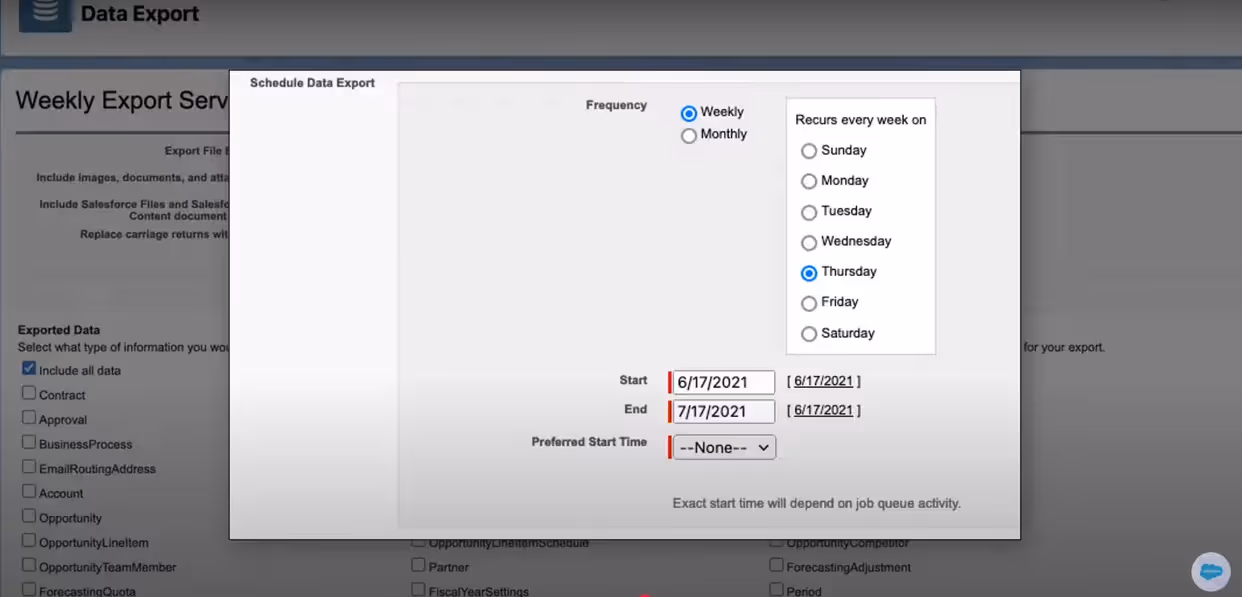Screen dimensions: 1242x597
Task: Open the Salesforce cloud chat icon
Action: [x=1211, y=571]
